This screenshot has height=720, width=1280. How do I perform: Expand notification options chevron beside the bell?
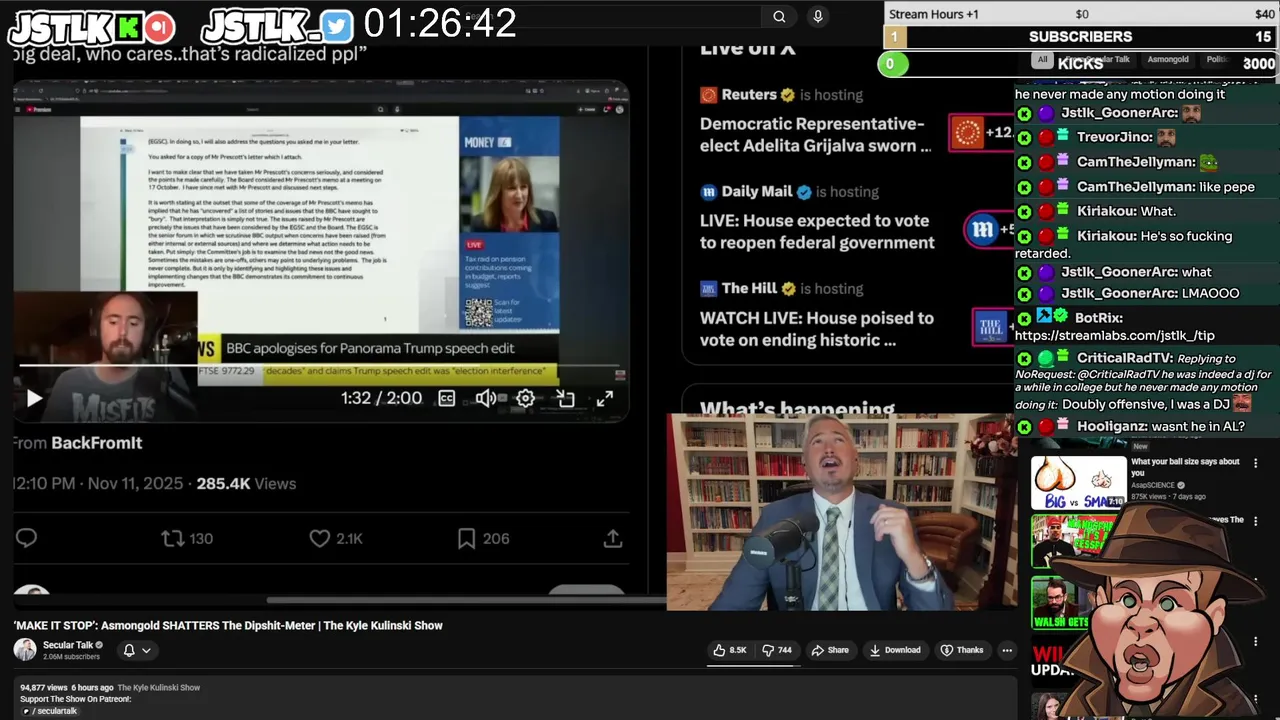click(x=146, y=650)
